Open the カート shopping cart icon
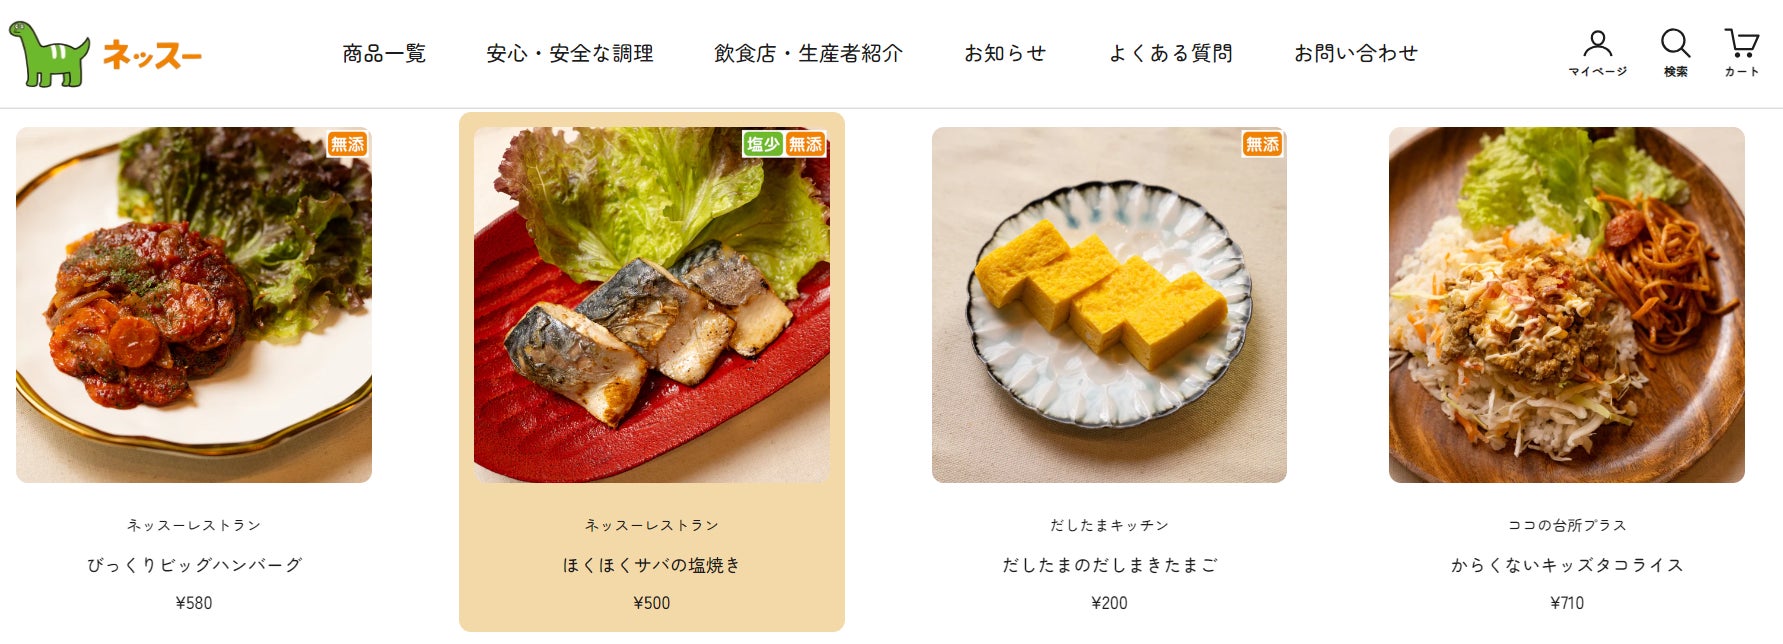Viewport: 1783px width, 644px height. coord(1741,53)
